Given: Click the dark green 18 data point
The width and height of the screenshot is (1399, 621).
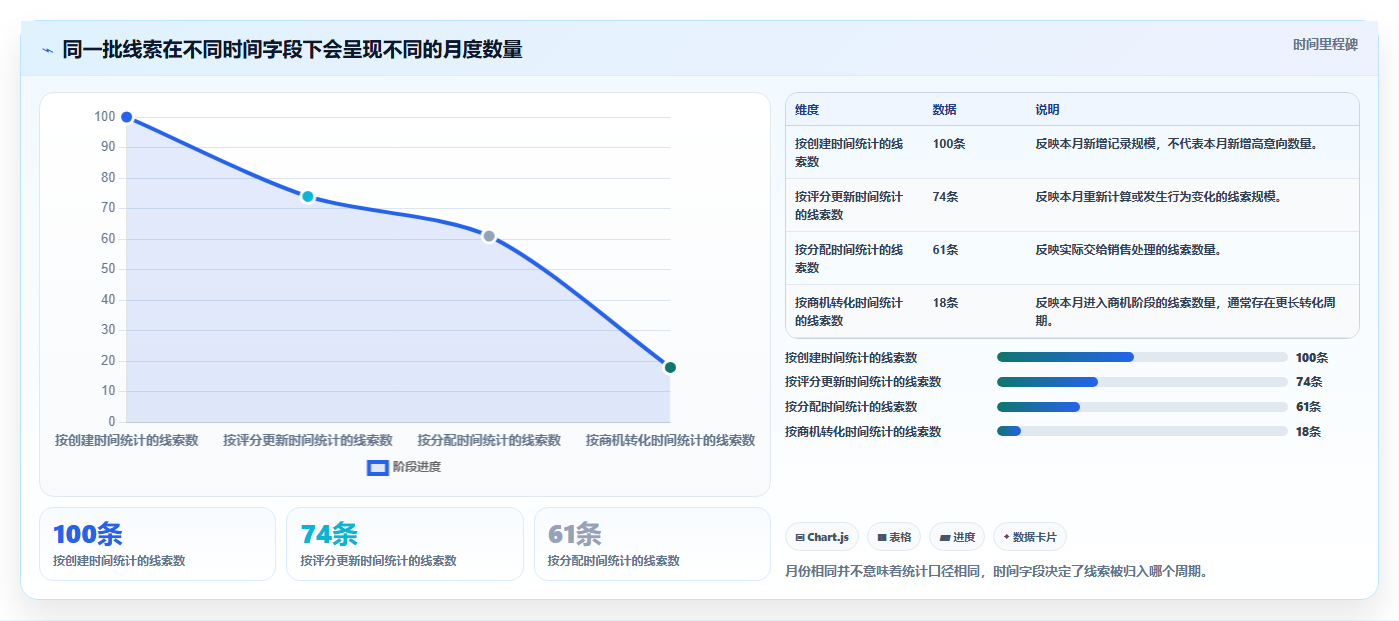Looking at the screenshot, I should pyautogui.click(x=670, y=367).
